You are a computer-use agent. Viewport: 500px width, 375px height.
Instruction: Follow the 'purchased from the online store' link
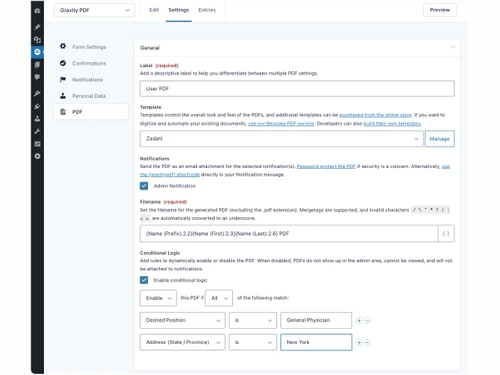(375, 115)
